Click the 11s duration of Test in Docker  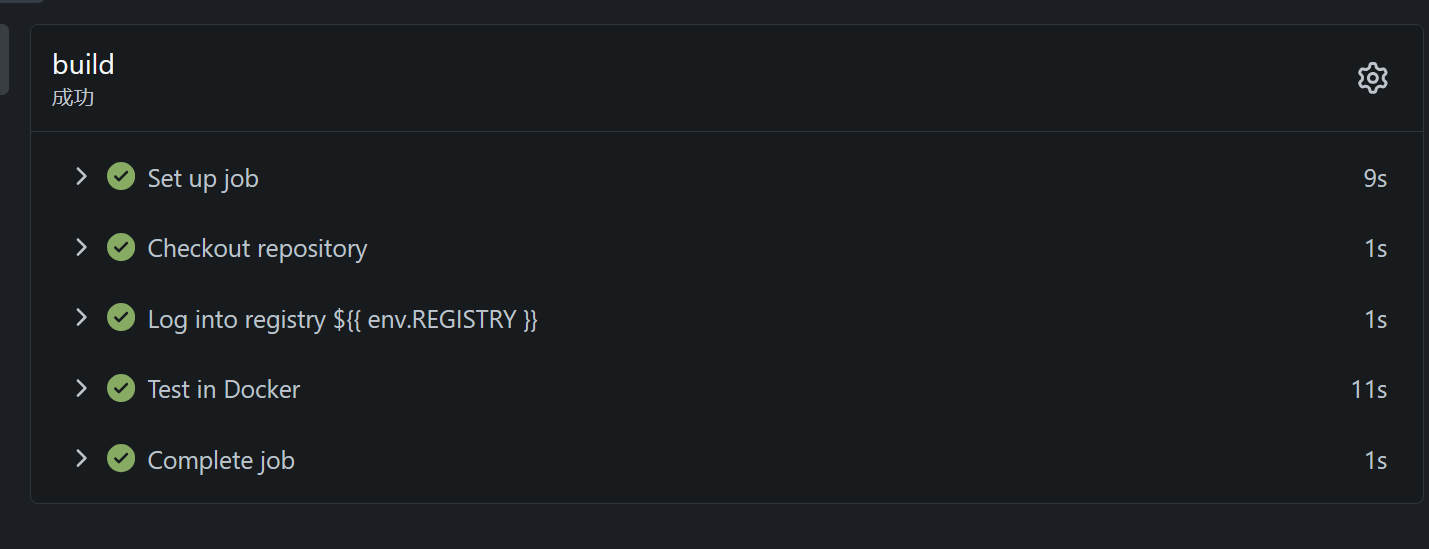point(1368,389)
